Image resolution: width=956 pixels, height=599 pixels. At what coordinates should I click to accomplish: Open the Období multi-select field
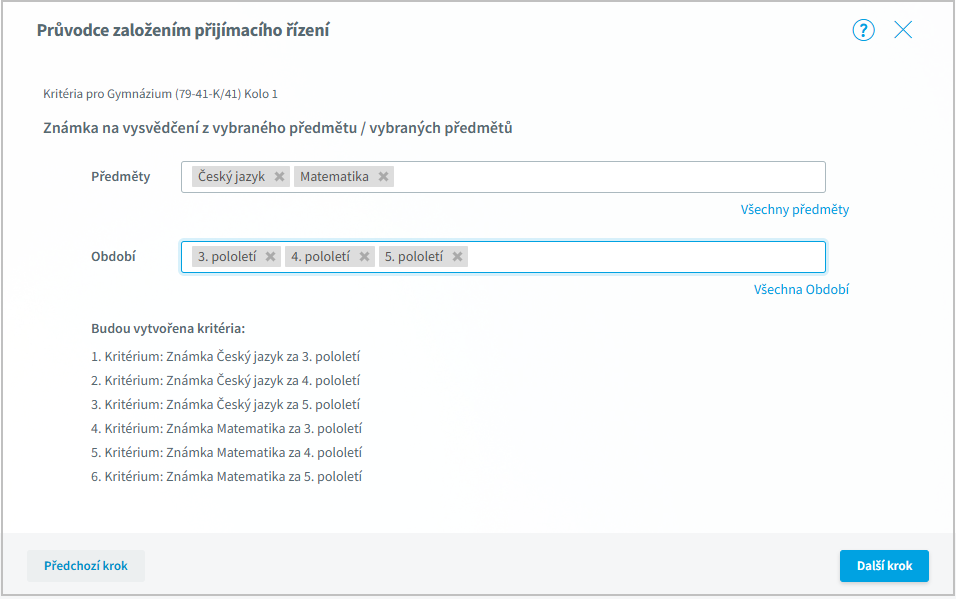pos(503,257)
